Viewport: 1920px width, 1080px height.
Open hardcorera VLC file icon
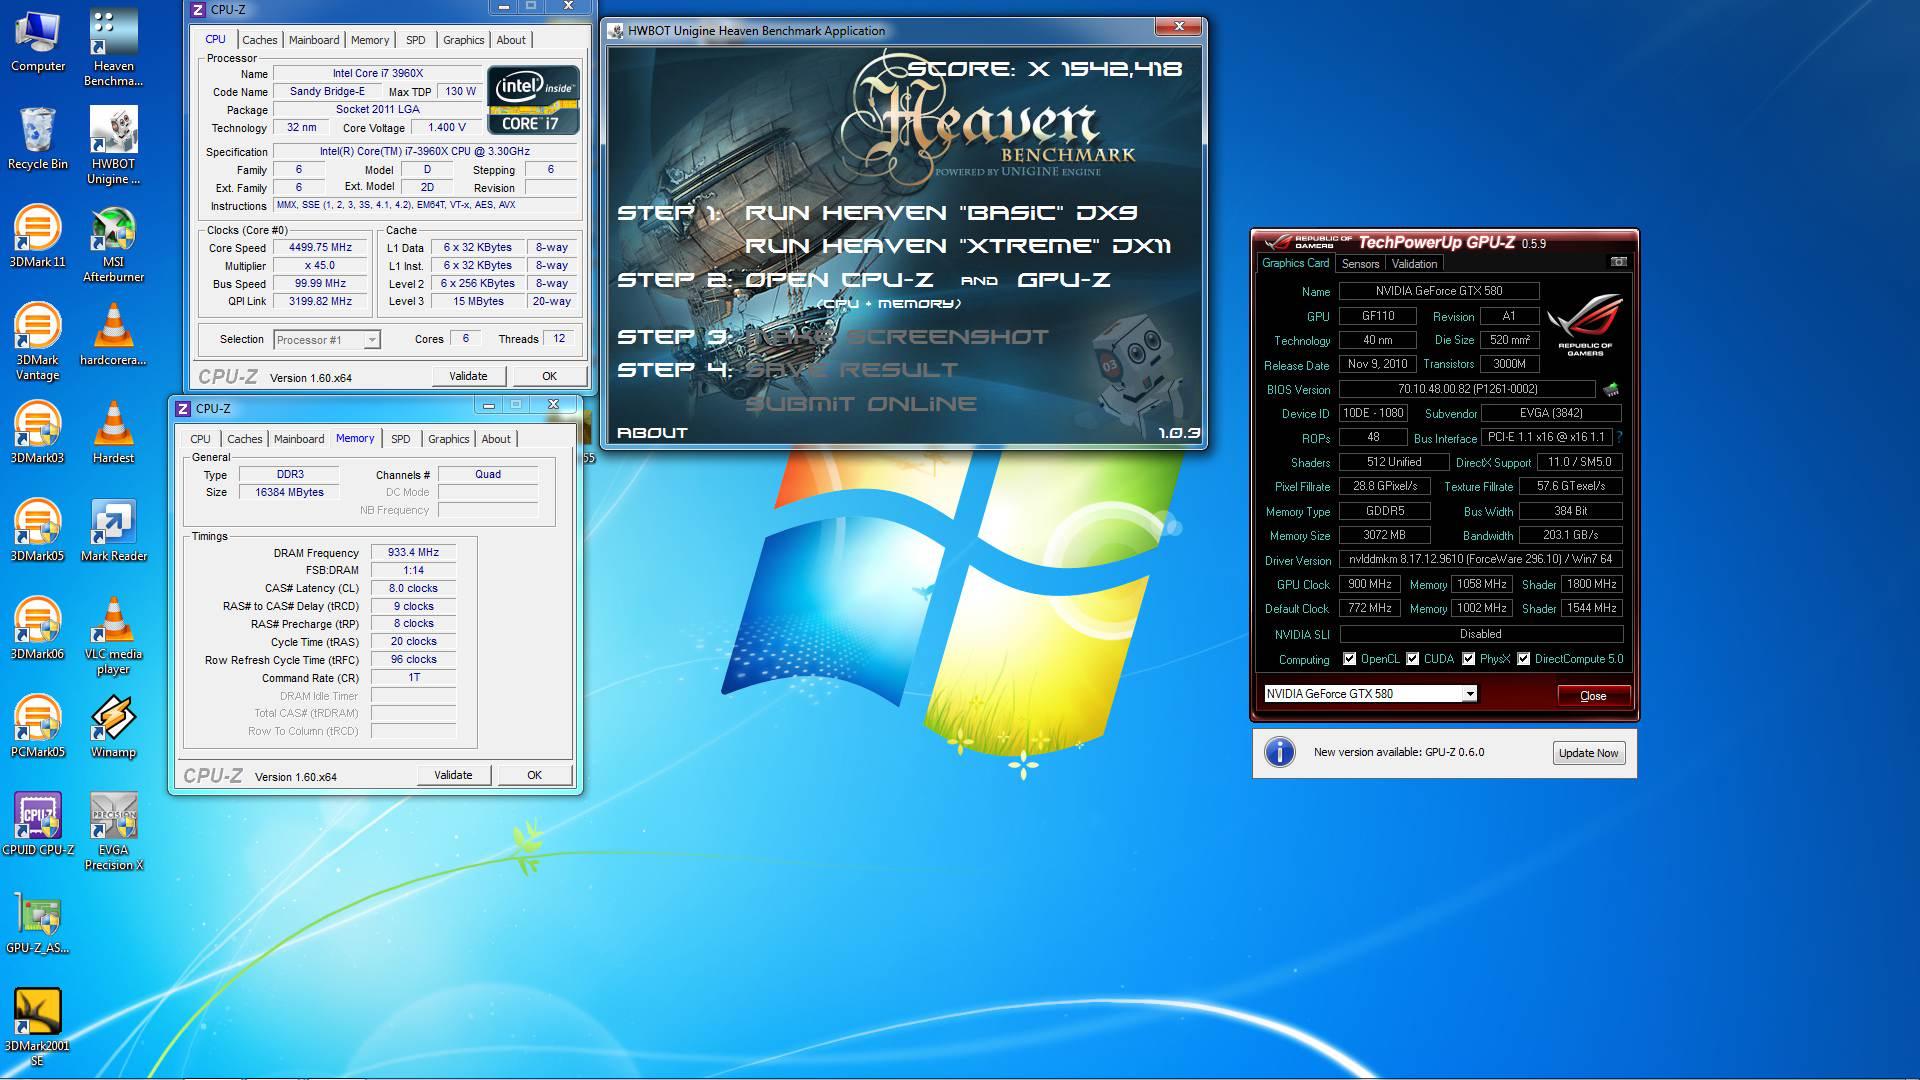click(x=113, y=334)
